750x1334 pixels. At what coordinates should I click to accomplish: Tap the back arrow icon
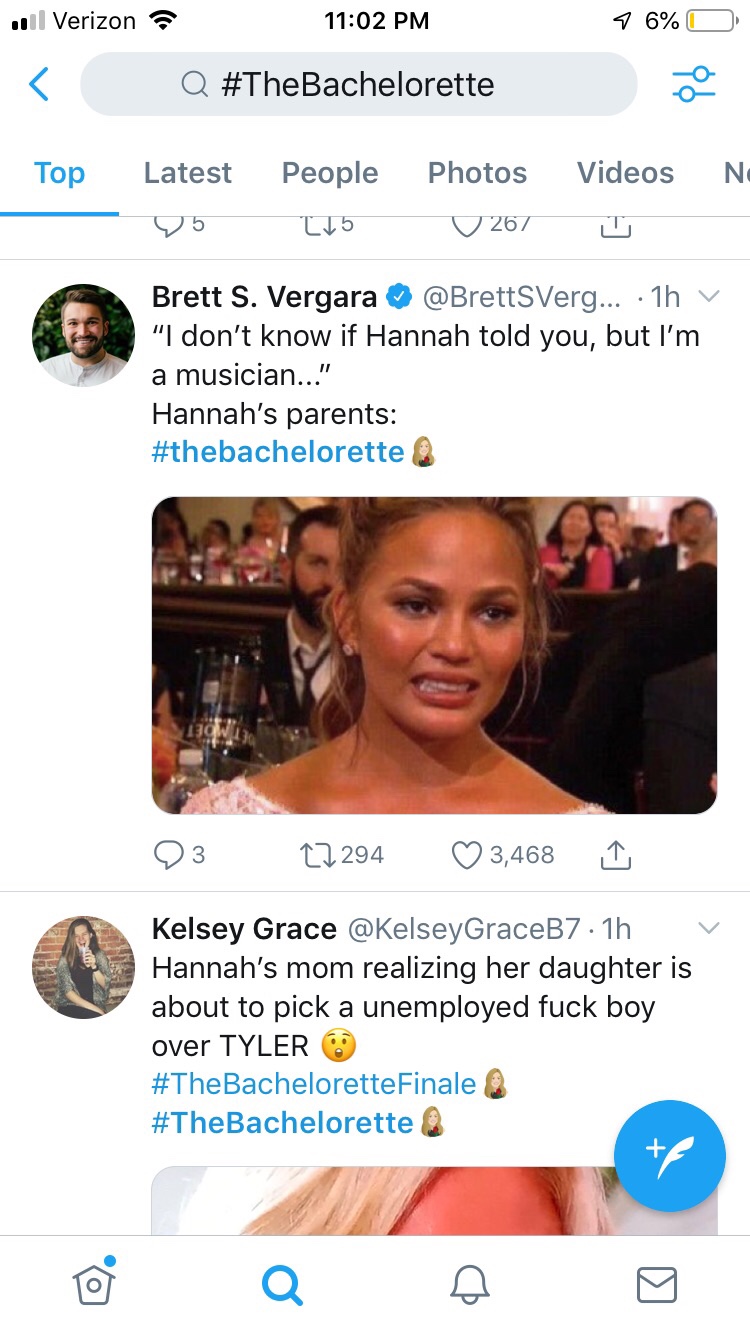point(39,84)
